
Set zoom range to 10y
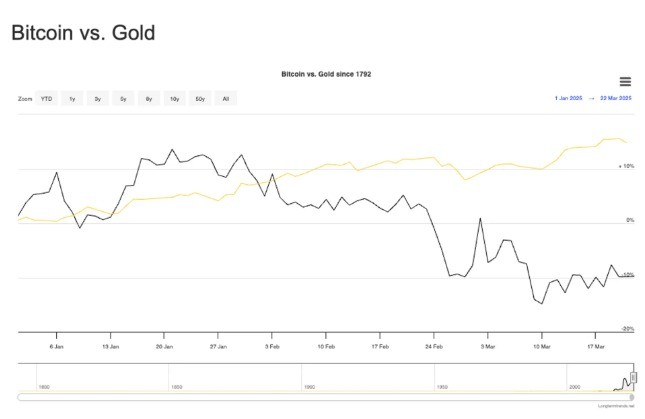pyautogui.click(x=174, y=99)
